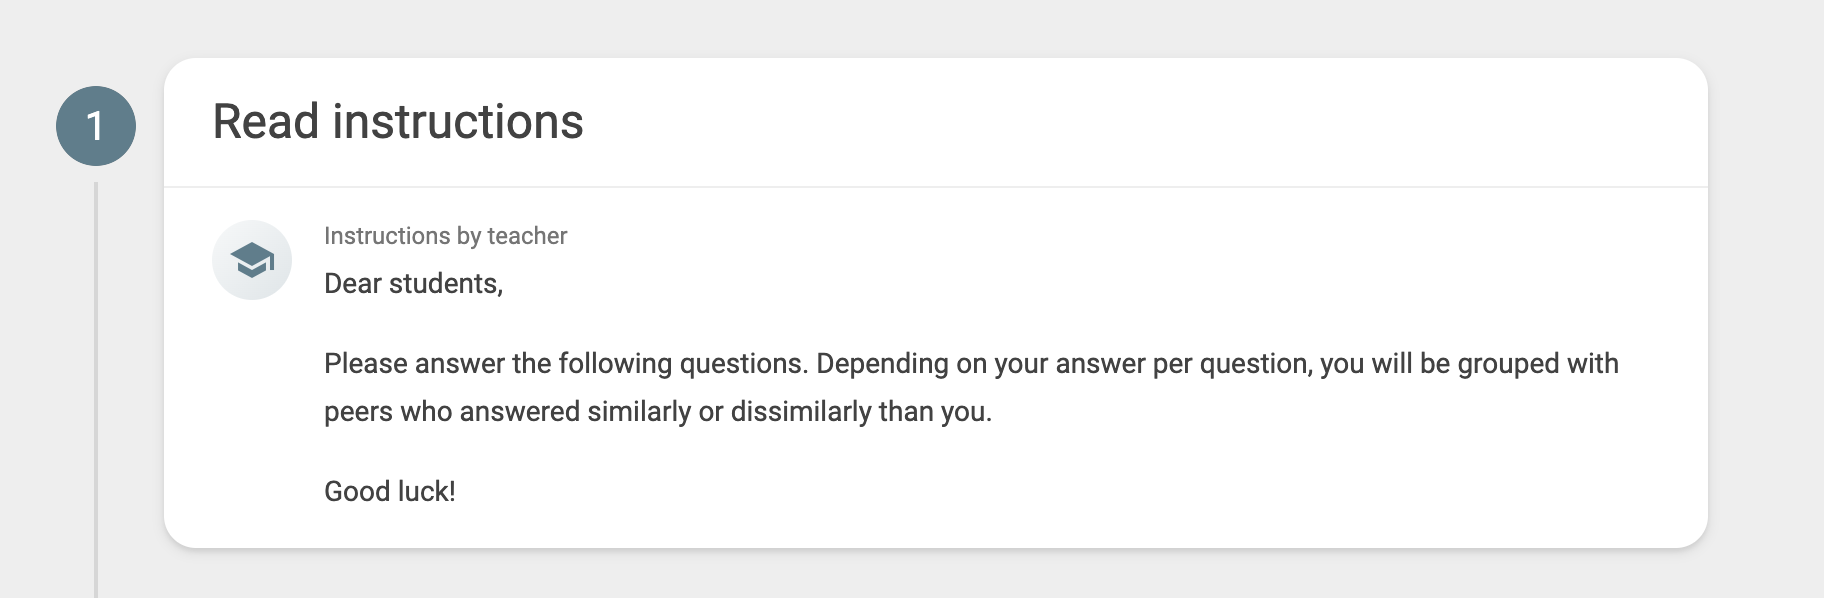The height and width of the screenshot is (598, 1824).
Task: Click the word "instructions" in the card title
Action: click(458, 122)
